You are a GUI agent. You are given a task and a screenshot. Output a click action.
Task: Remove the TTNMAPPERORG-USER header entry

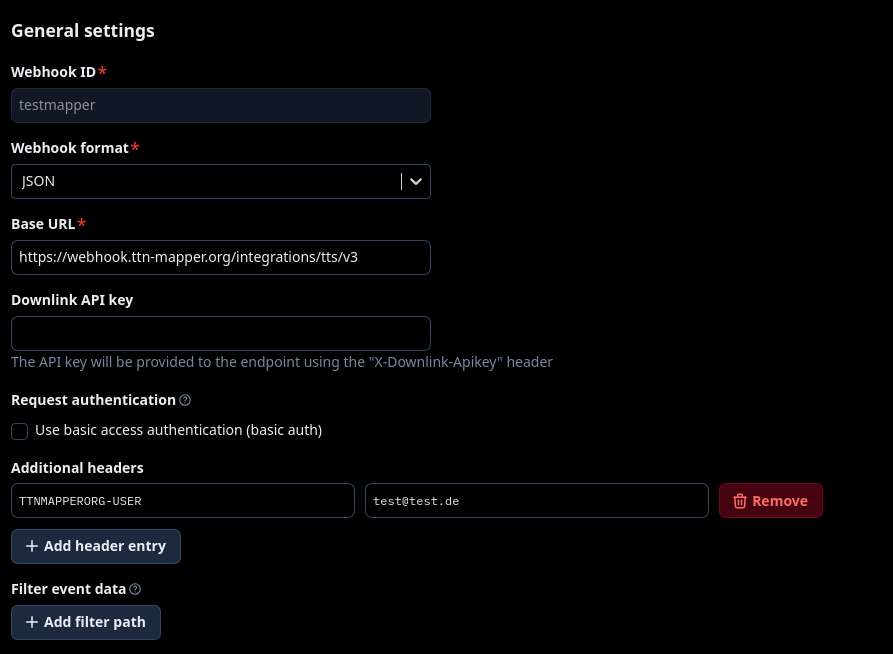coord(771,501)
